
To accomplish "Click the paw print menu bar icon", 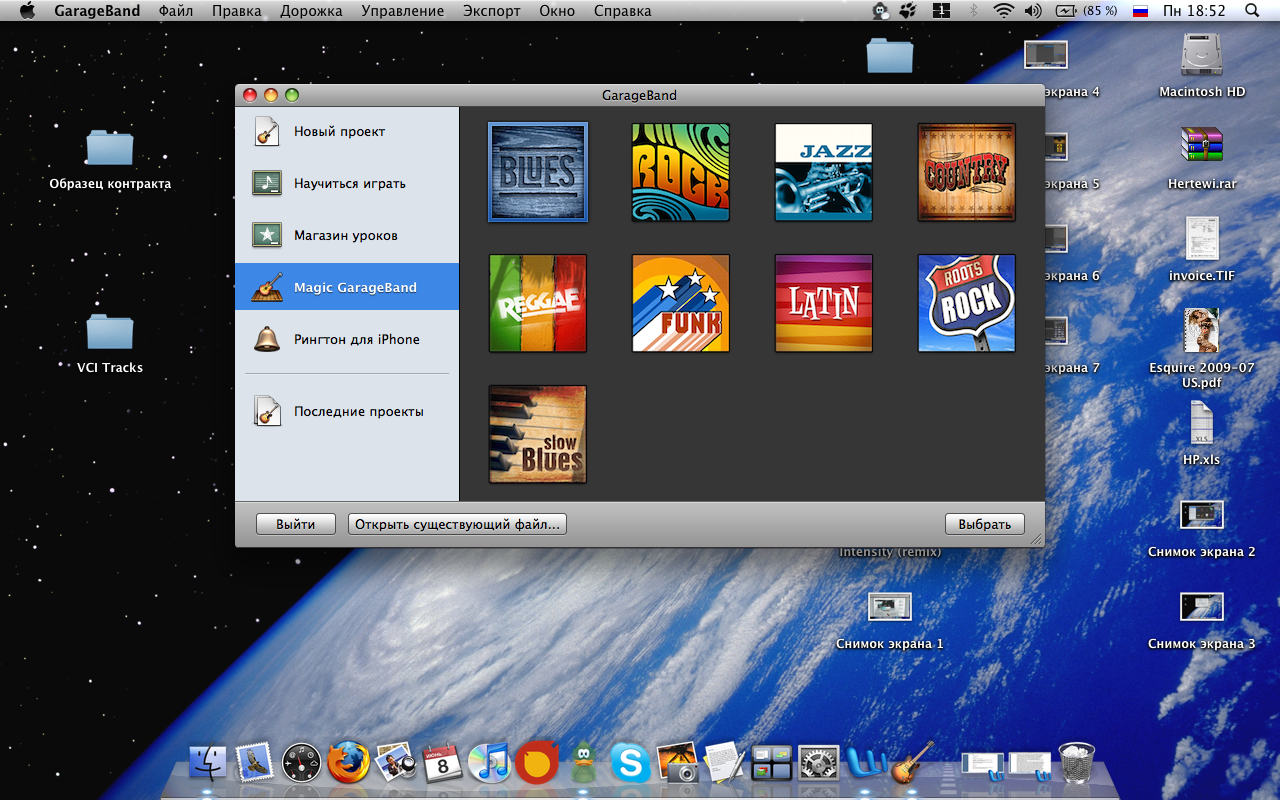I will tap(908, 11).
